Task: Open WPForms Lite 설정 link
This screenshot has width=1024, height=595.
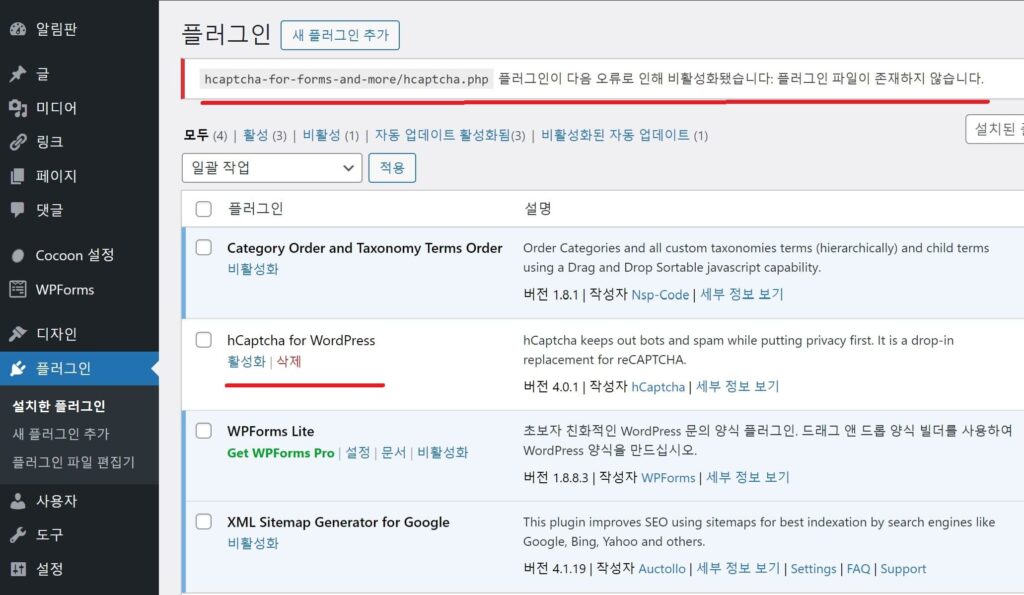Action: pos(357,453)
